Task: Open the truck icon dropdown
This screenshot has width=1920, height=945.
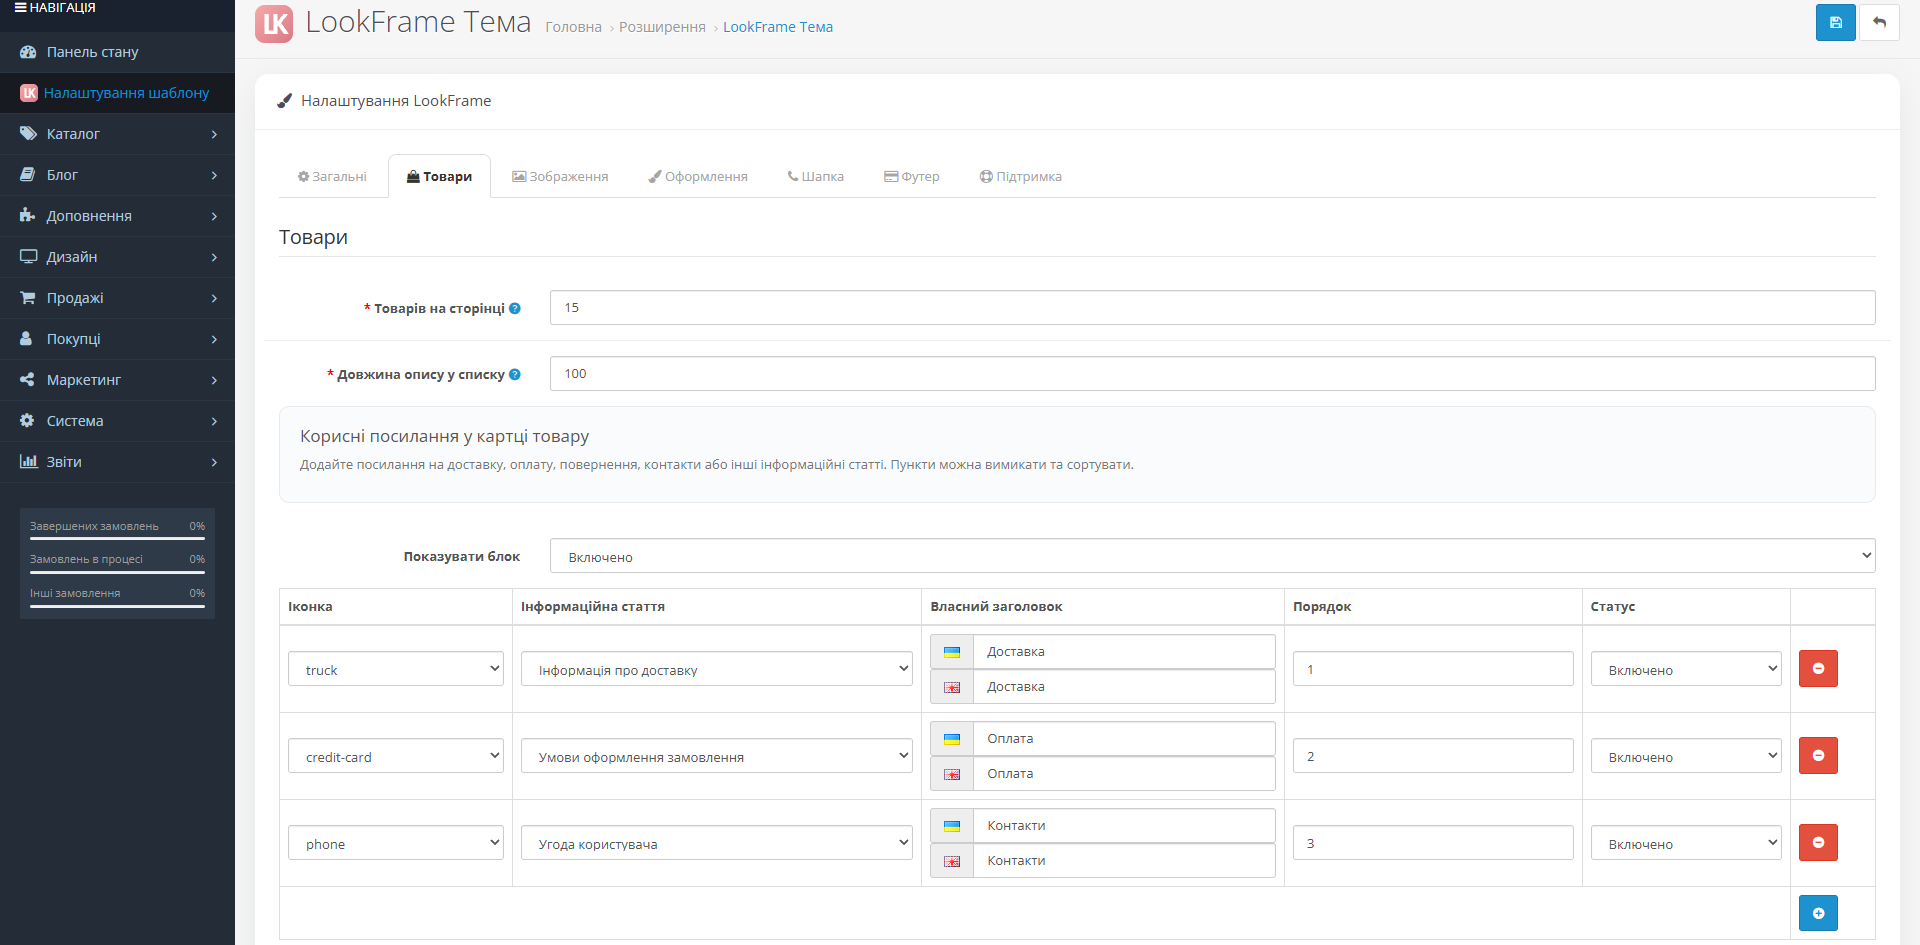Action: [x=396, y=669]
